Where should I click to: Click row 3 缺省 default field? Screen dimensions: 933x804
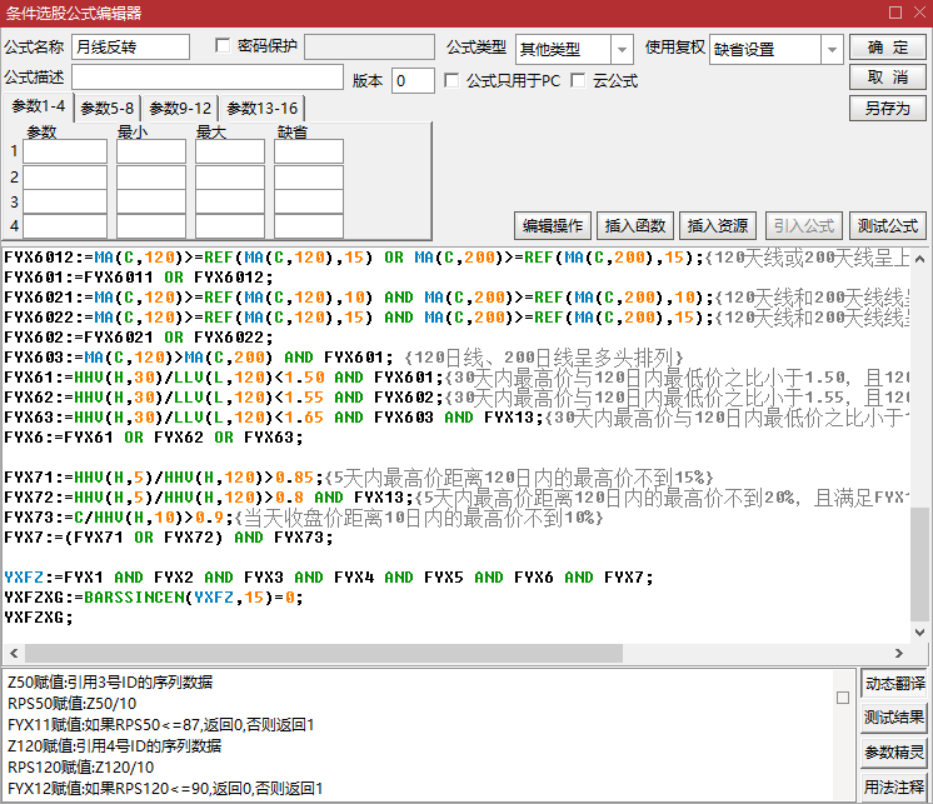pyautogui.click(x=308, y=202)
